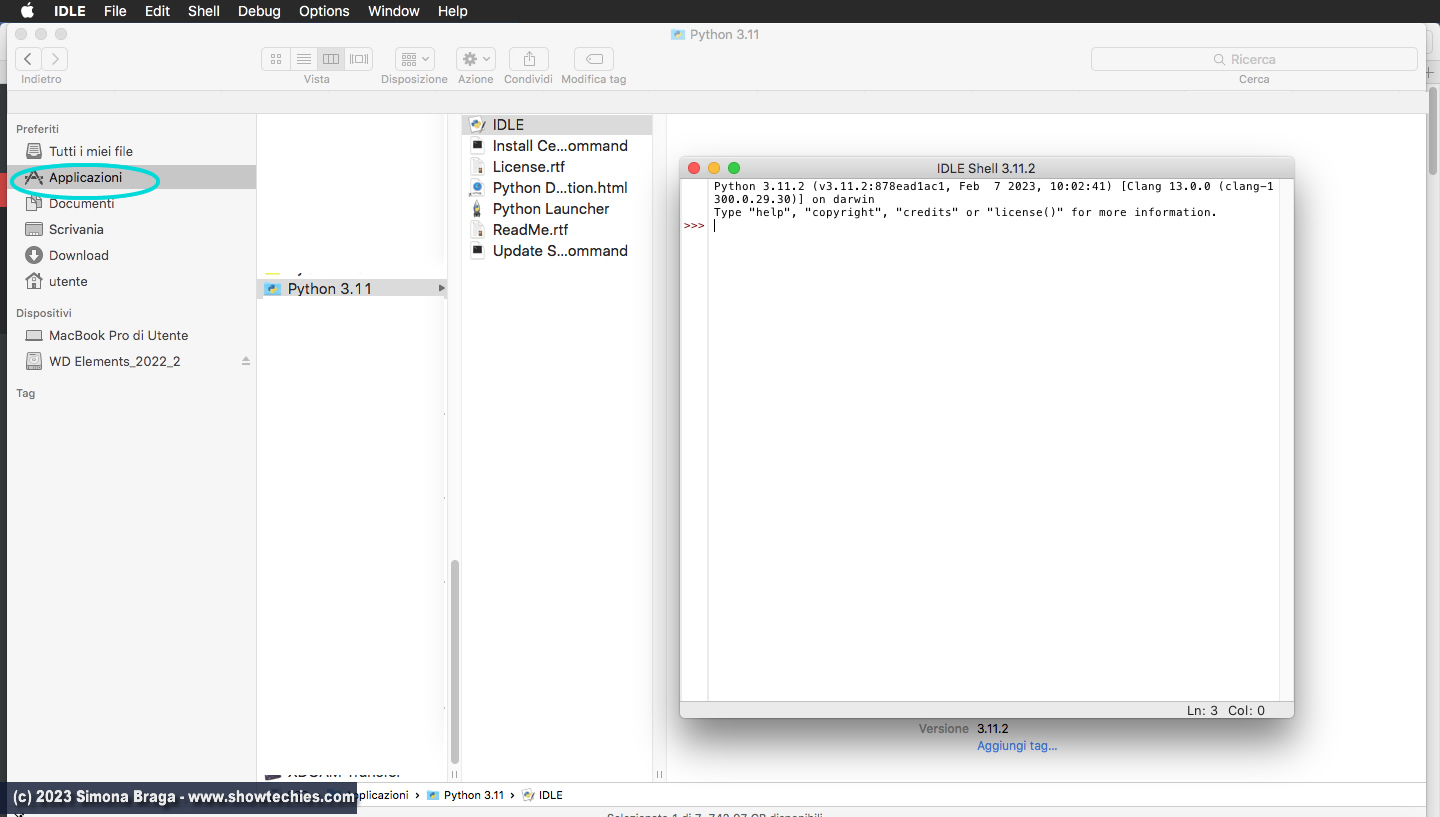Open the Window menu
The image size is (1440, 817).
[394, 11]
